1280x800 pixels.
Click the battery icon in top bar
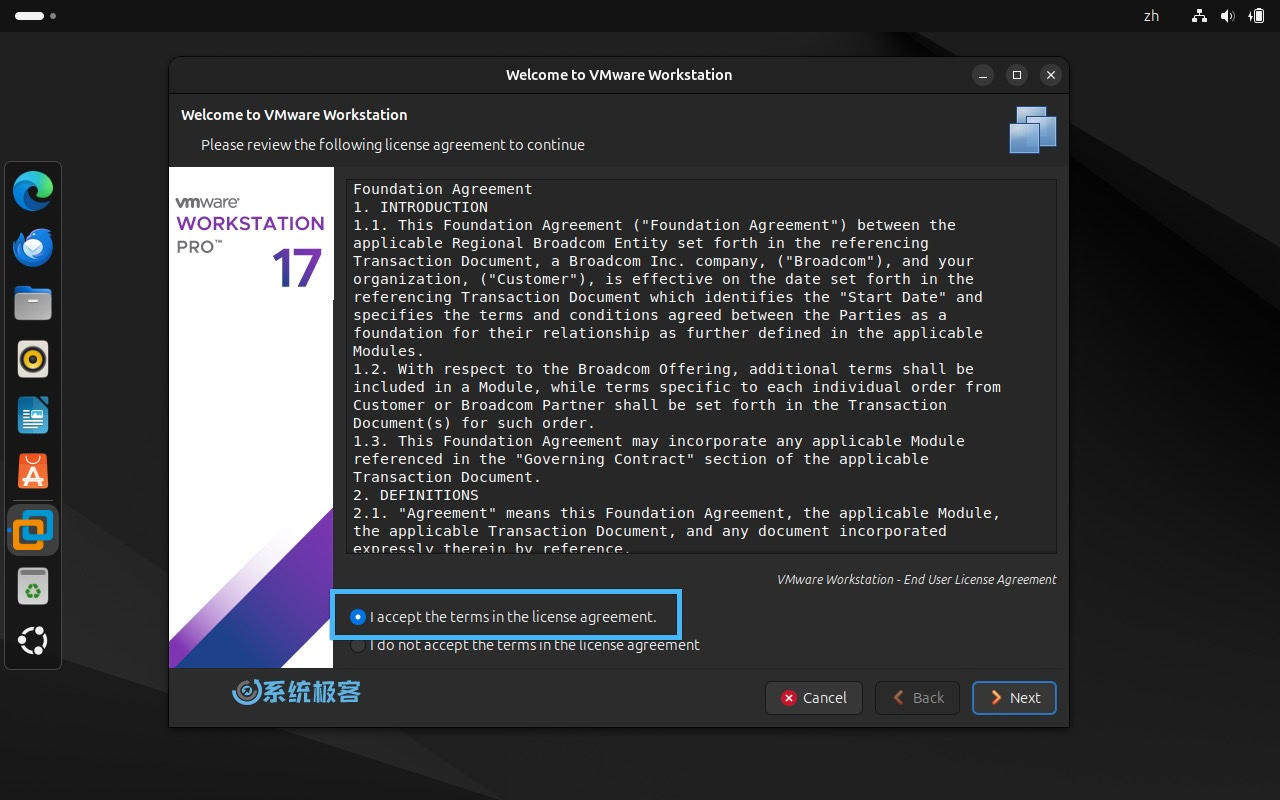coord(1256,16)
